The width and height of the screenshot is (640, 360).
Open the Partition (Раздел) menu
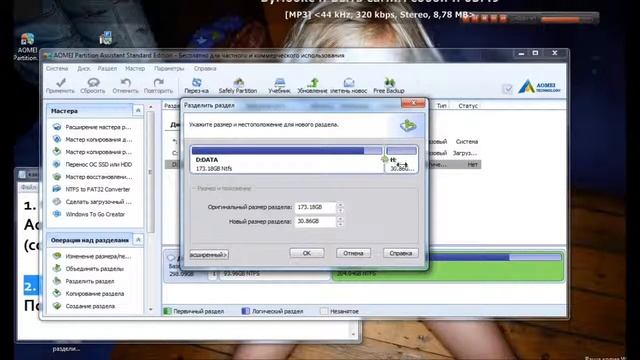(107, 69)
